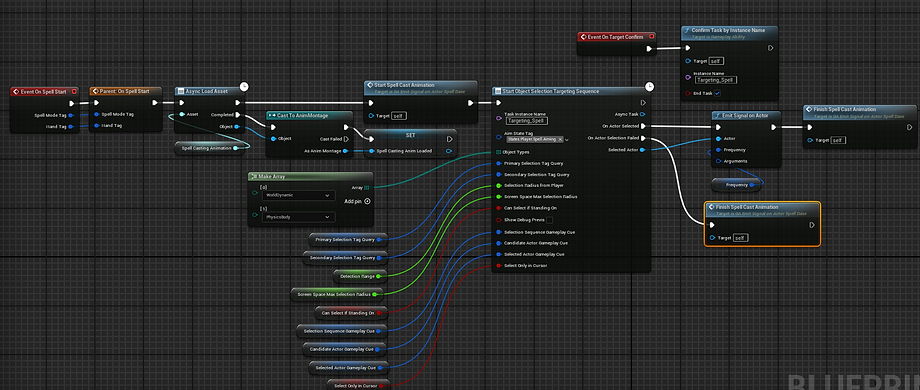Click the latent clock icon on Async Load Asset

pyautogui.click(x=244, y=87)
